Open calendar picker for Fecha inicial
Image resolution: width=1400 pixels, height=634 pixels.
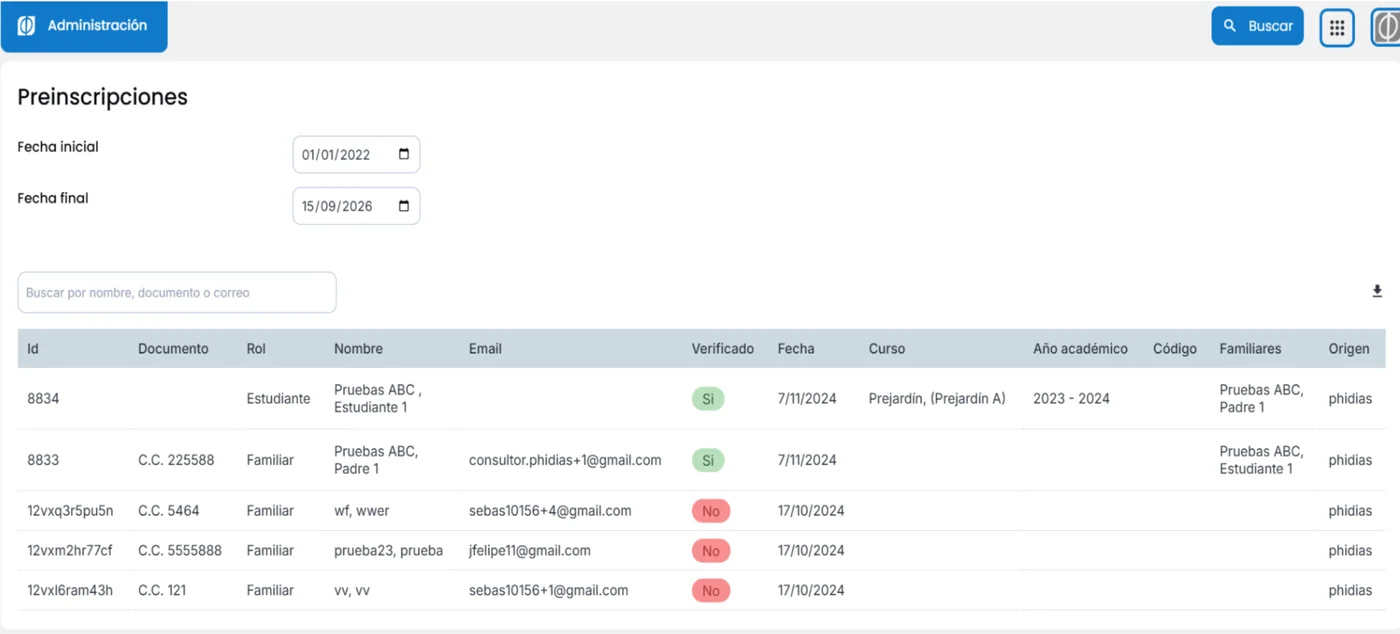[x=404, y=154]
